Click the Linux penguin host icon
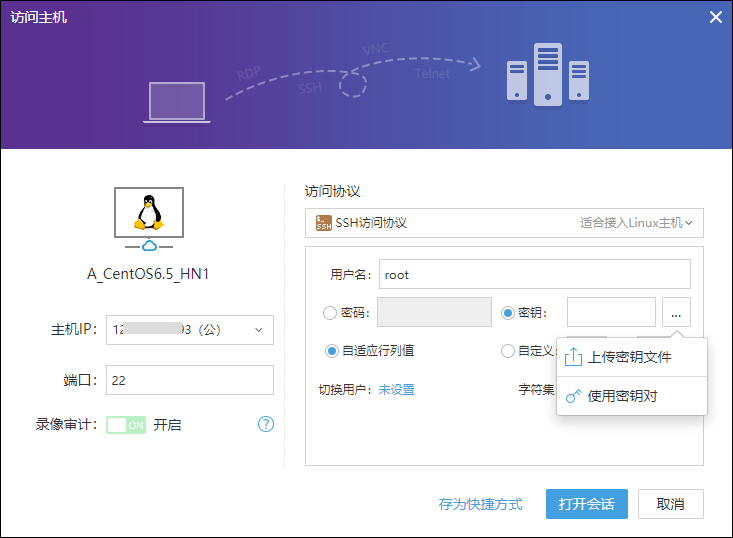This screenshot has height=538, width=733. (149, 213)
